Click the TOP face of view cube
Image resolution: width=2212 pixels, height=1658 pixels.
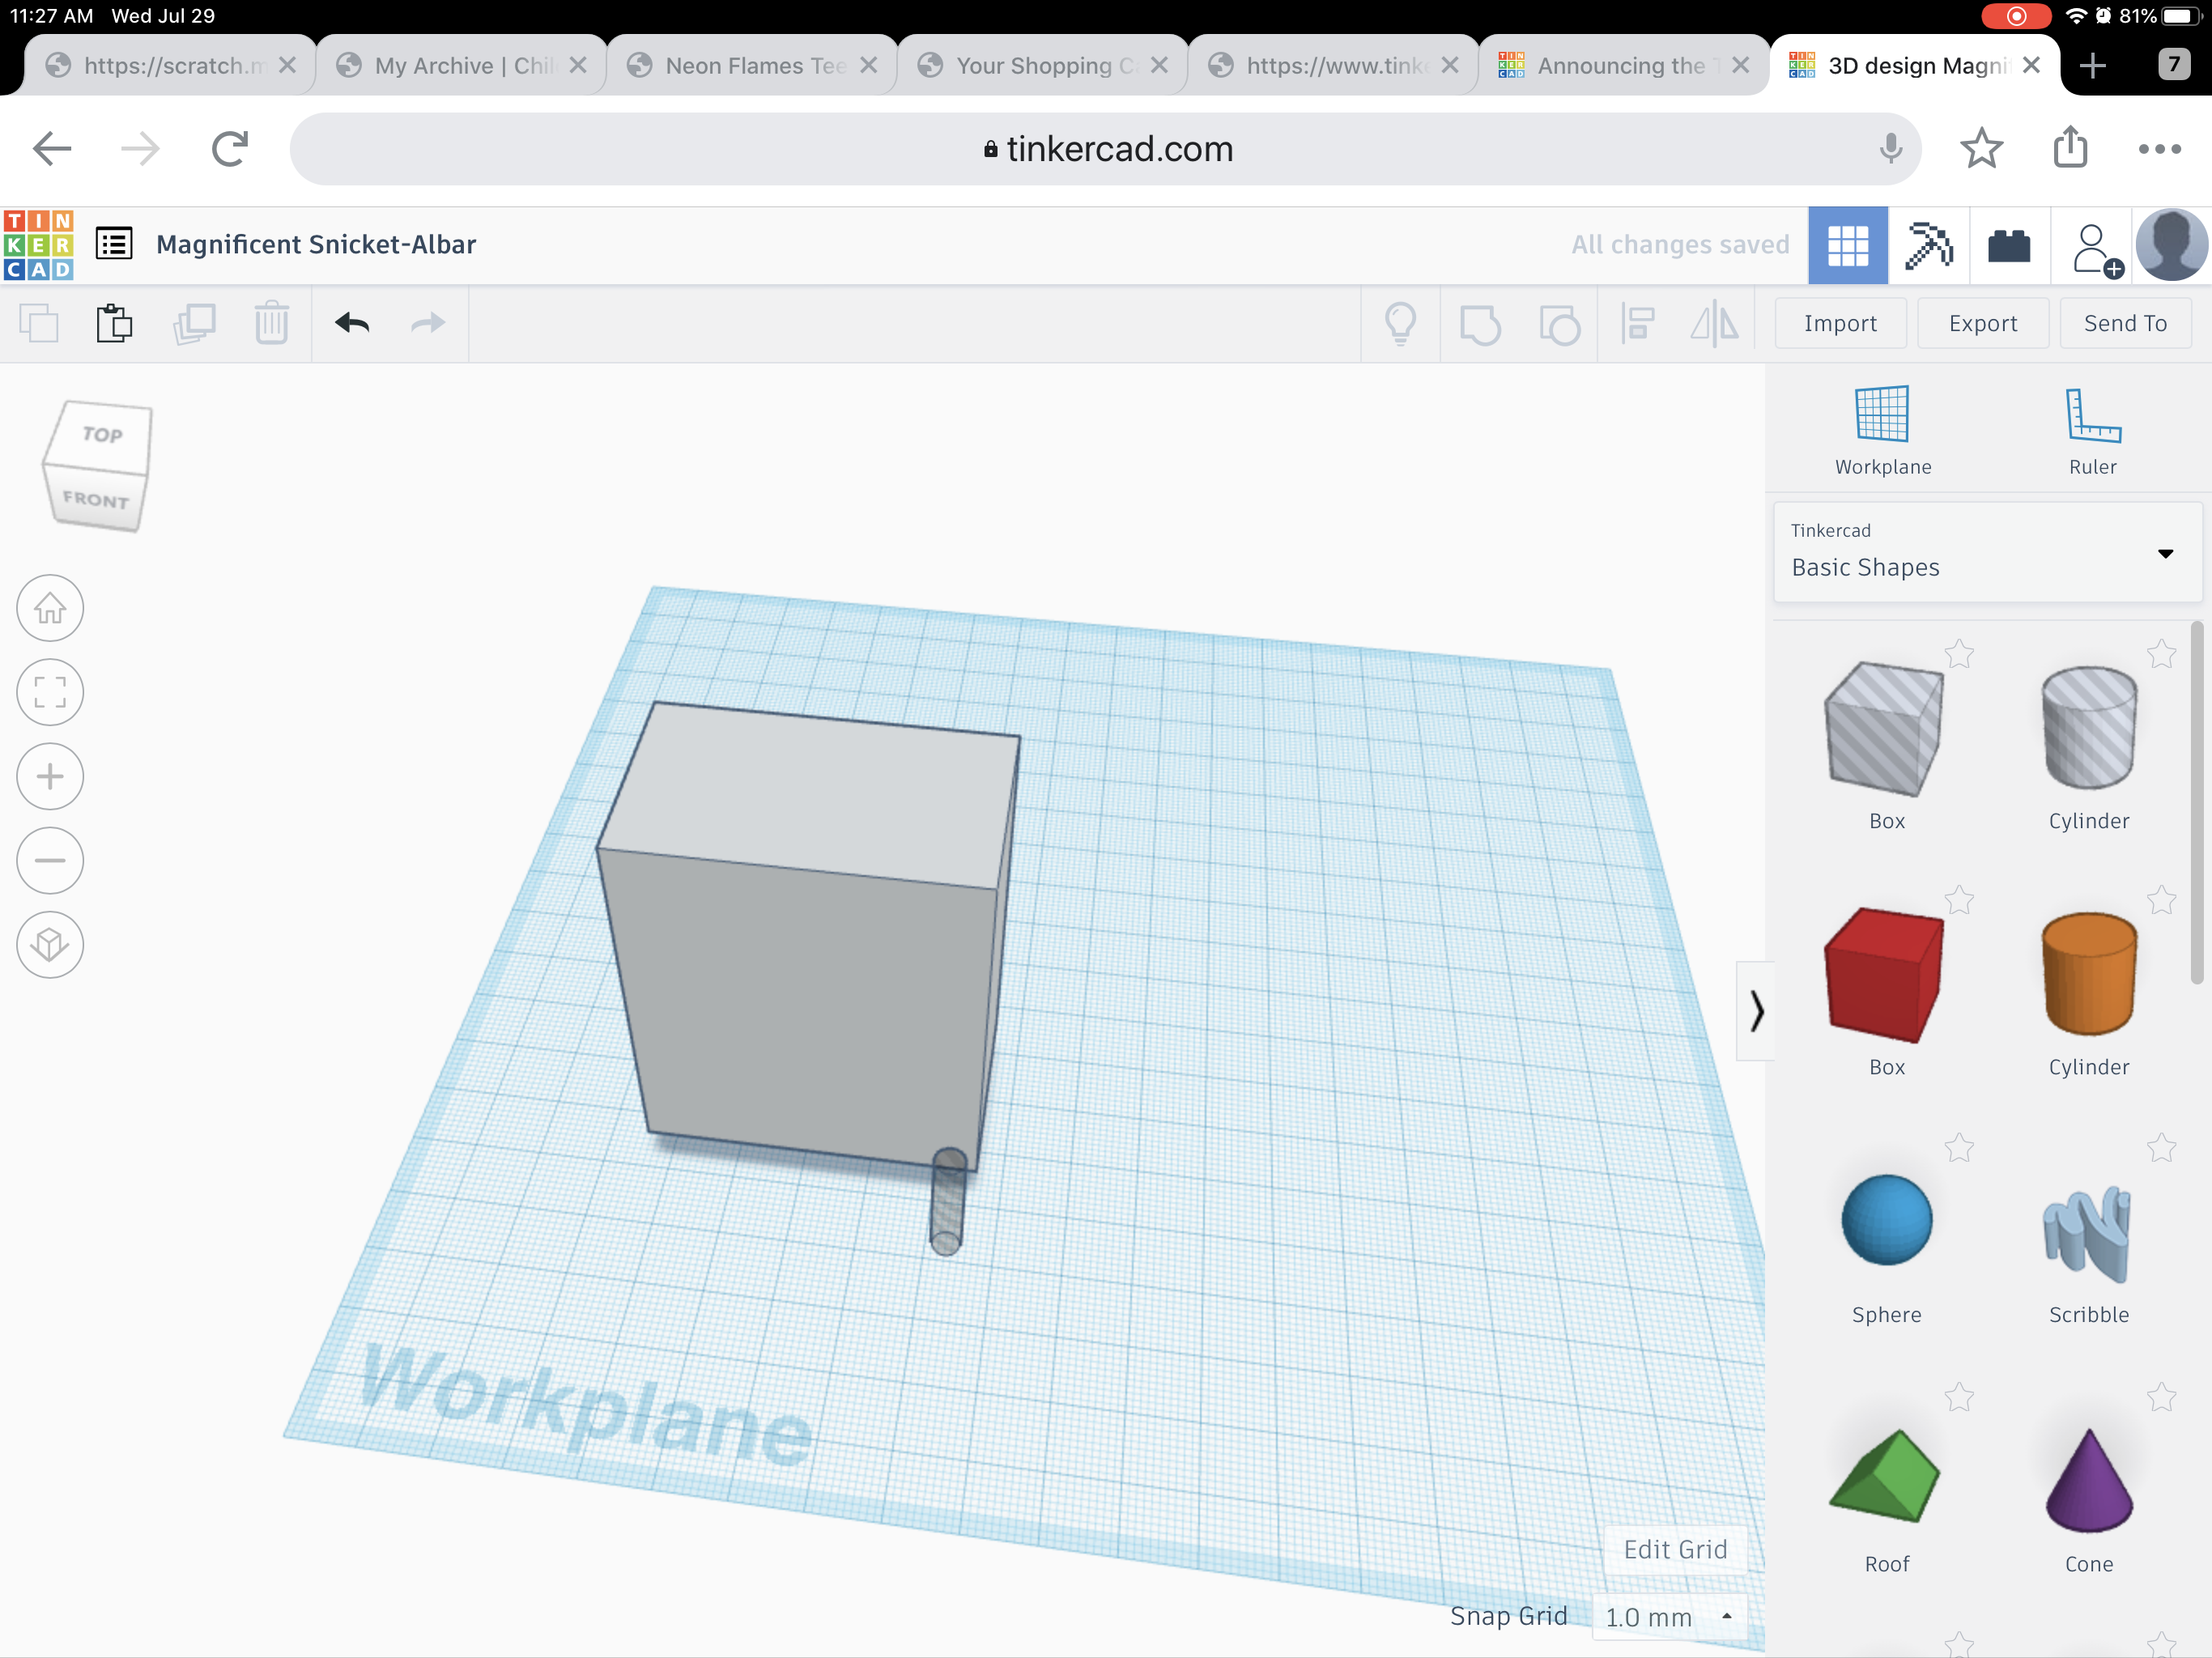[102, 435]
